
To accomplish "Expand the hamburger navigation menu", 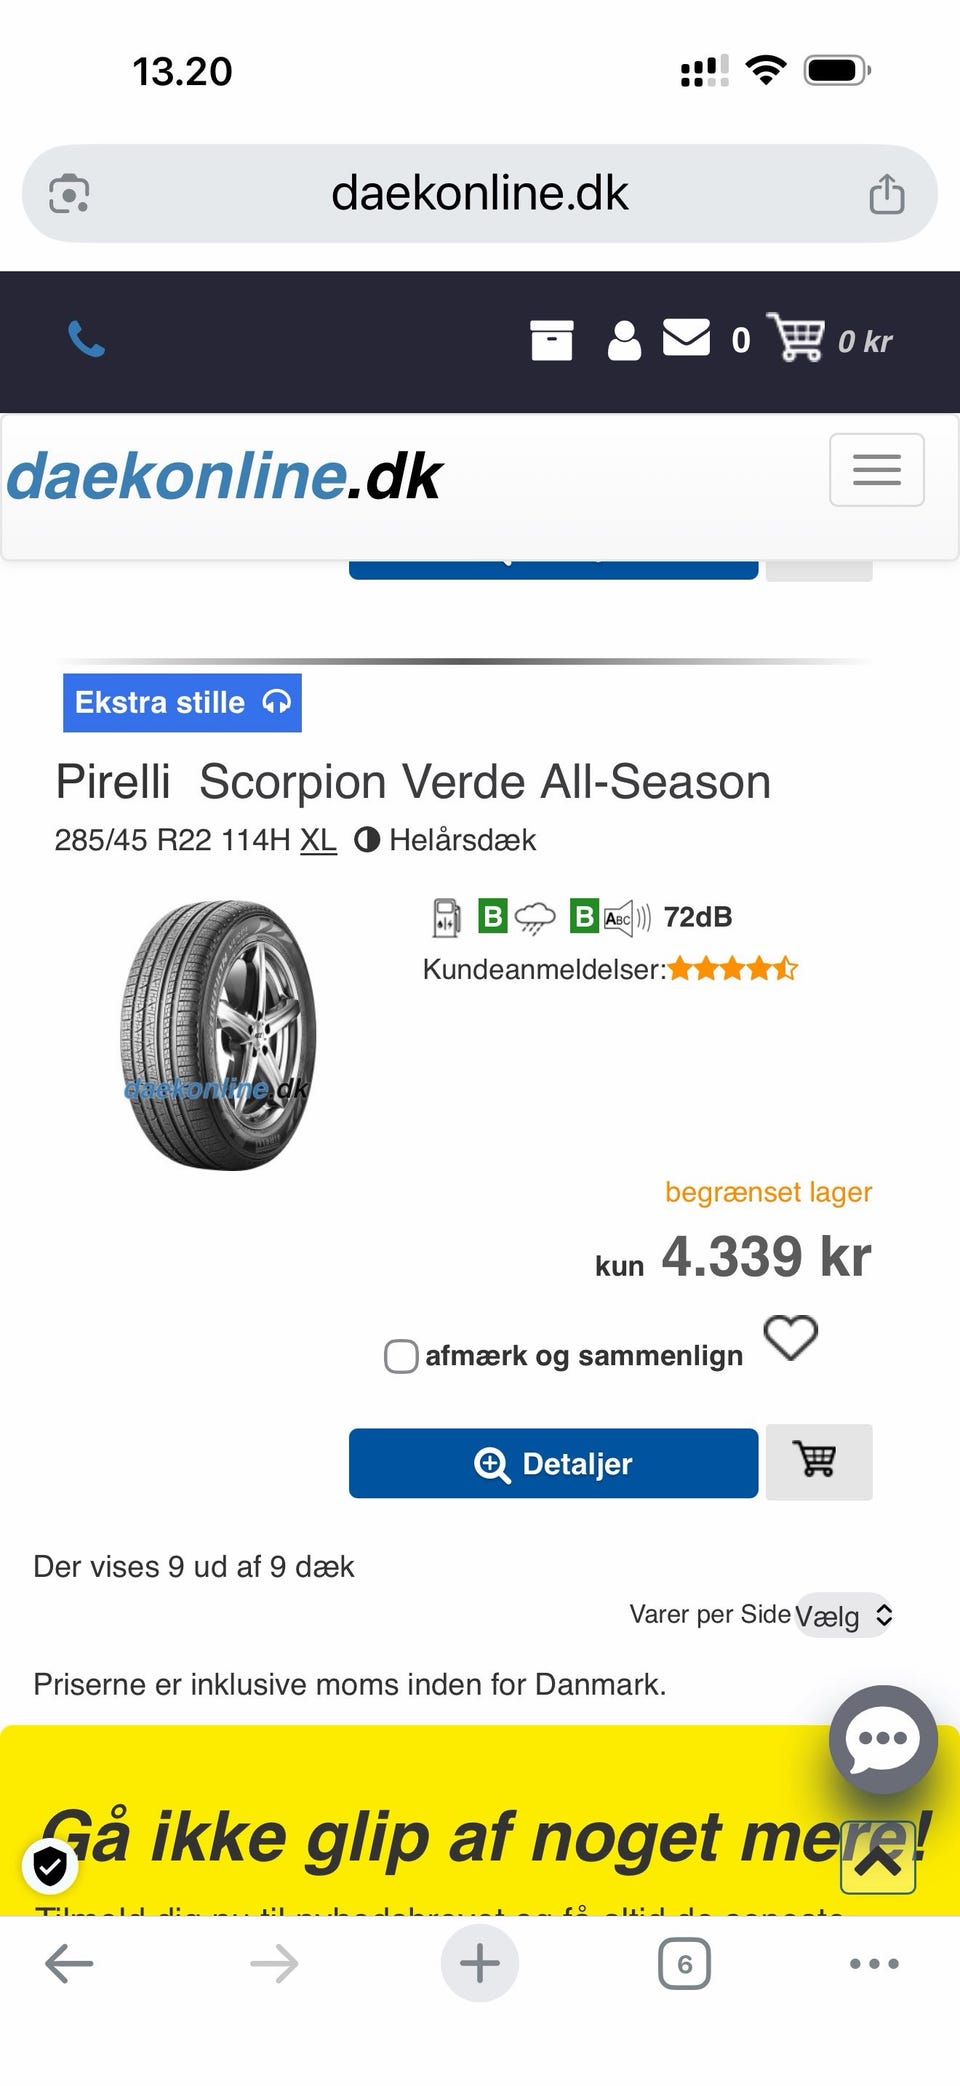I will (876, 470).
